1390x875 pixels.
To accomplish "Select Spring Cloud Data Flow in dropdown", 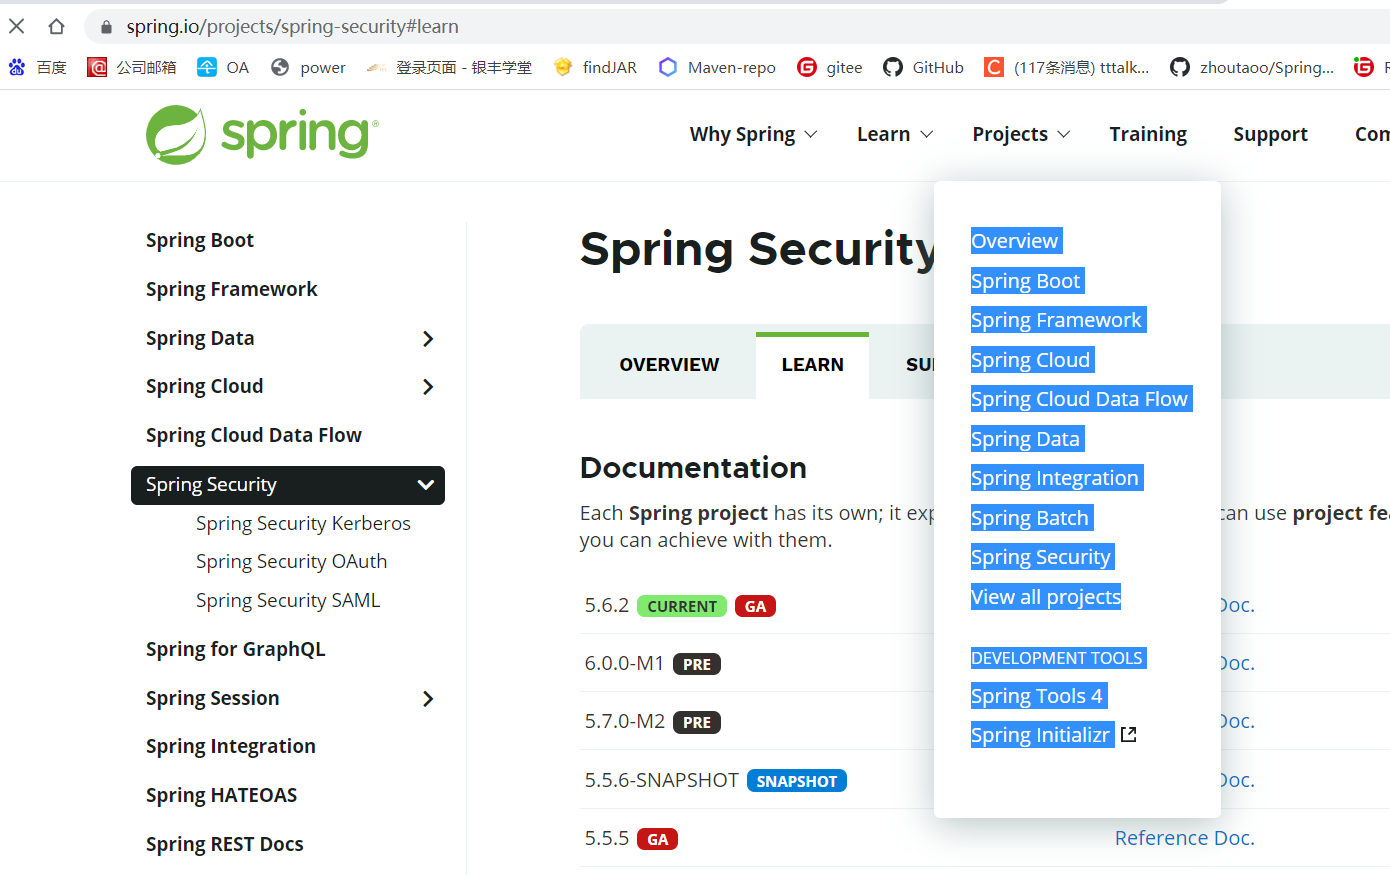I will coord(1081,399).
